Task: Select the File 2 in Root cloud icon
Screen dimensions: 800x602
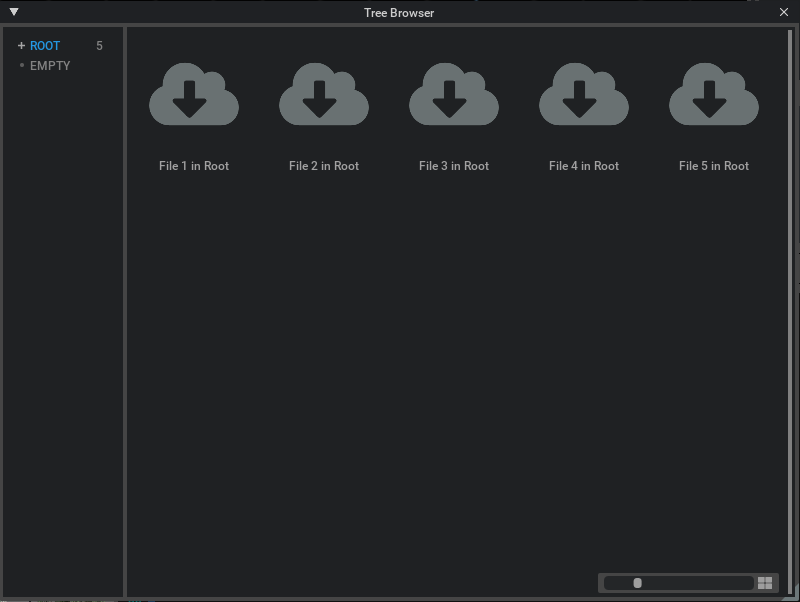Action: click(323, 93)
